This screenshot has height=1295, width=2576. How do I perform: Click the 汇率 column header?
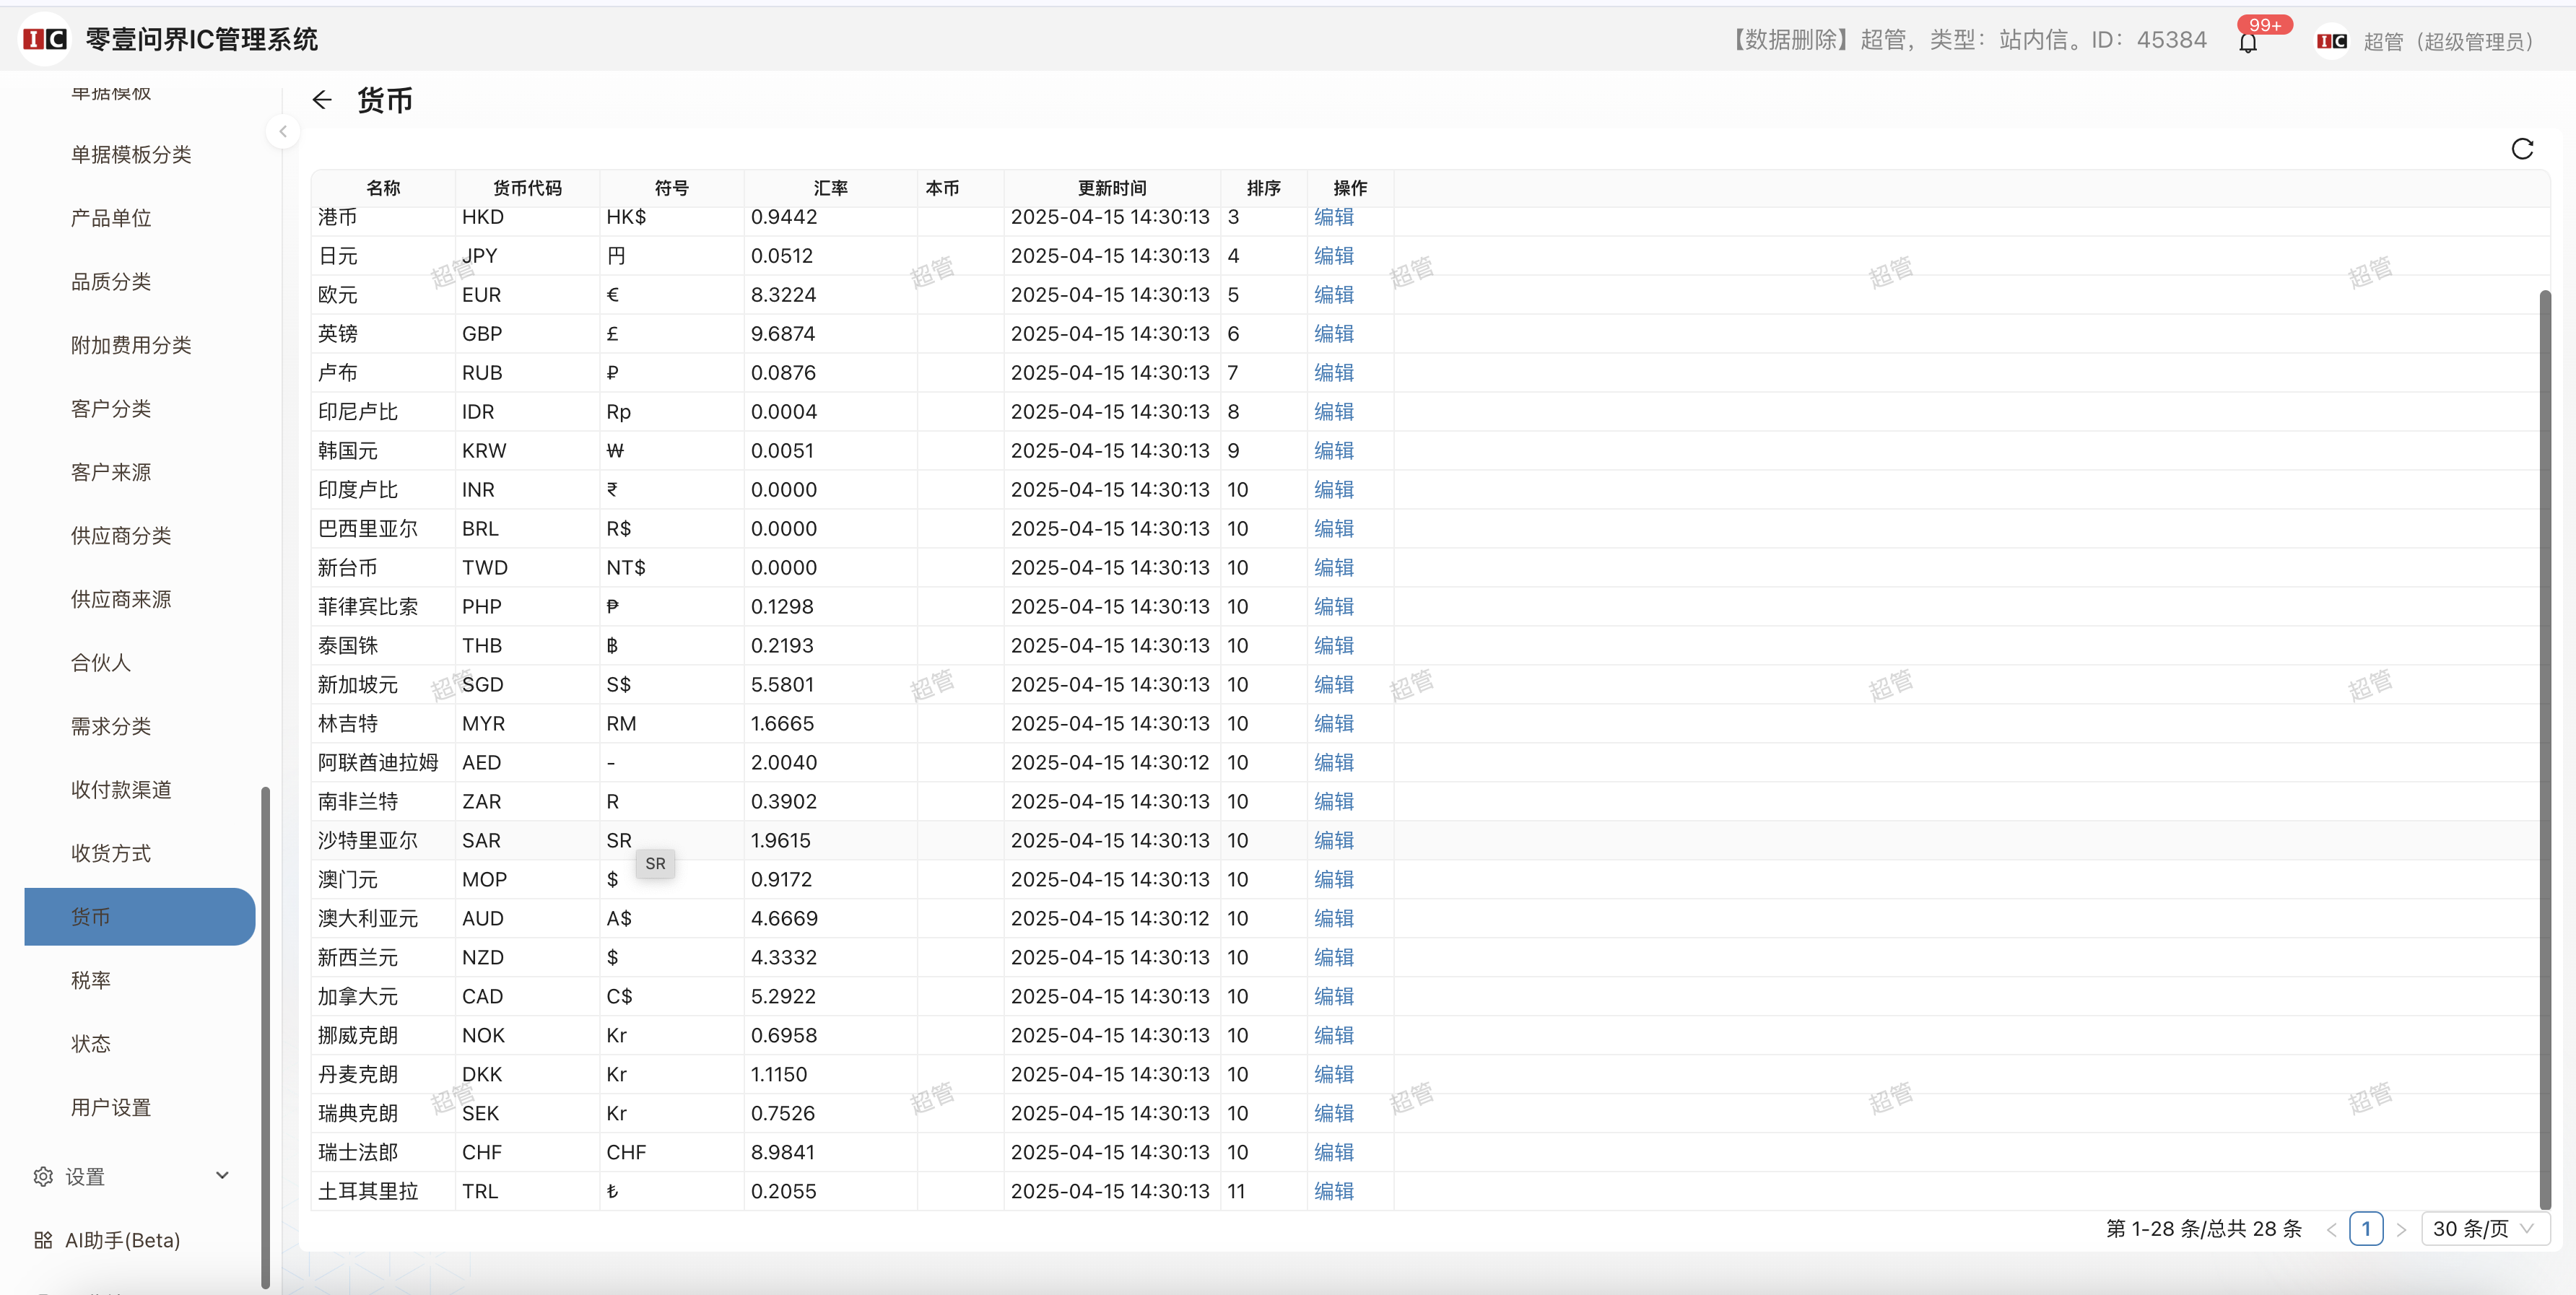830,188
